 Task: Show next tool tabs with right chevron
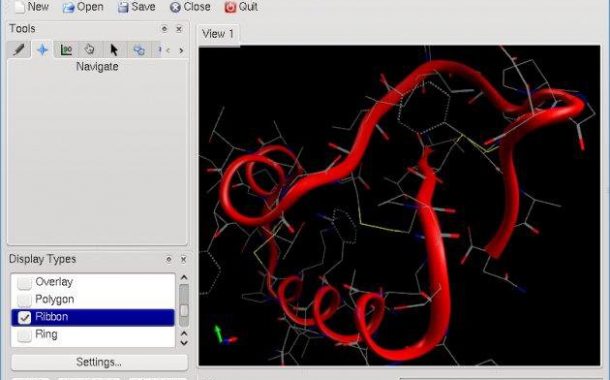[181, 50]
